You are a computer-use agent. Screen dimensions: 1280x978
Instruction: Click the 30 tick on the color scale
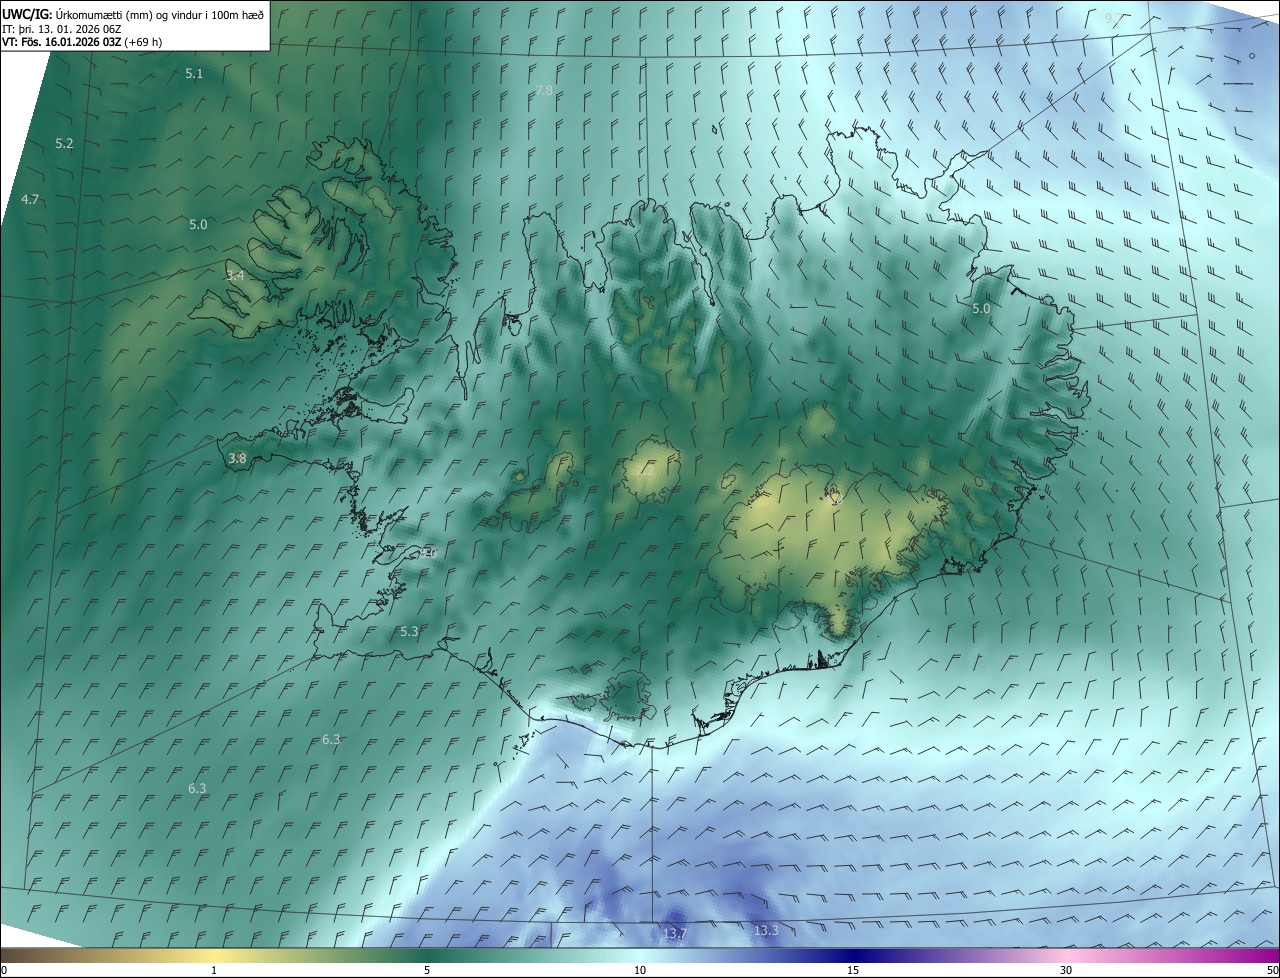[1066, 970]
